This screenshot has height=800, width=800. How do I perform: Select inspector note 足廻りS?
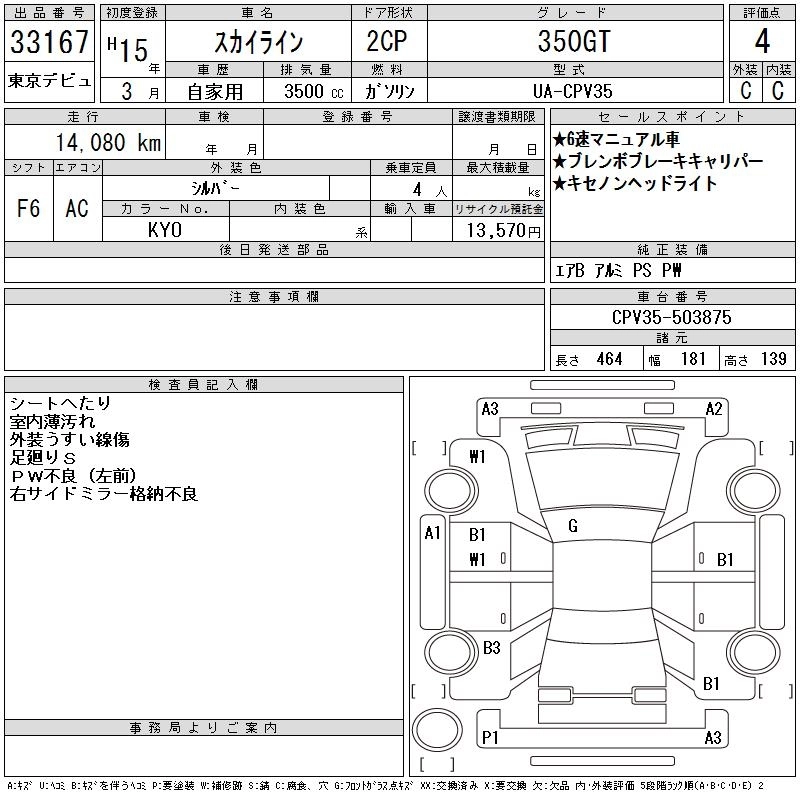tap(43, 458)
